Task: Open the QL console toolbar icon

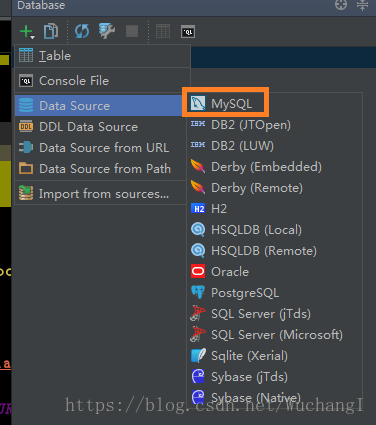Action: 188,32
